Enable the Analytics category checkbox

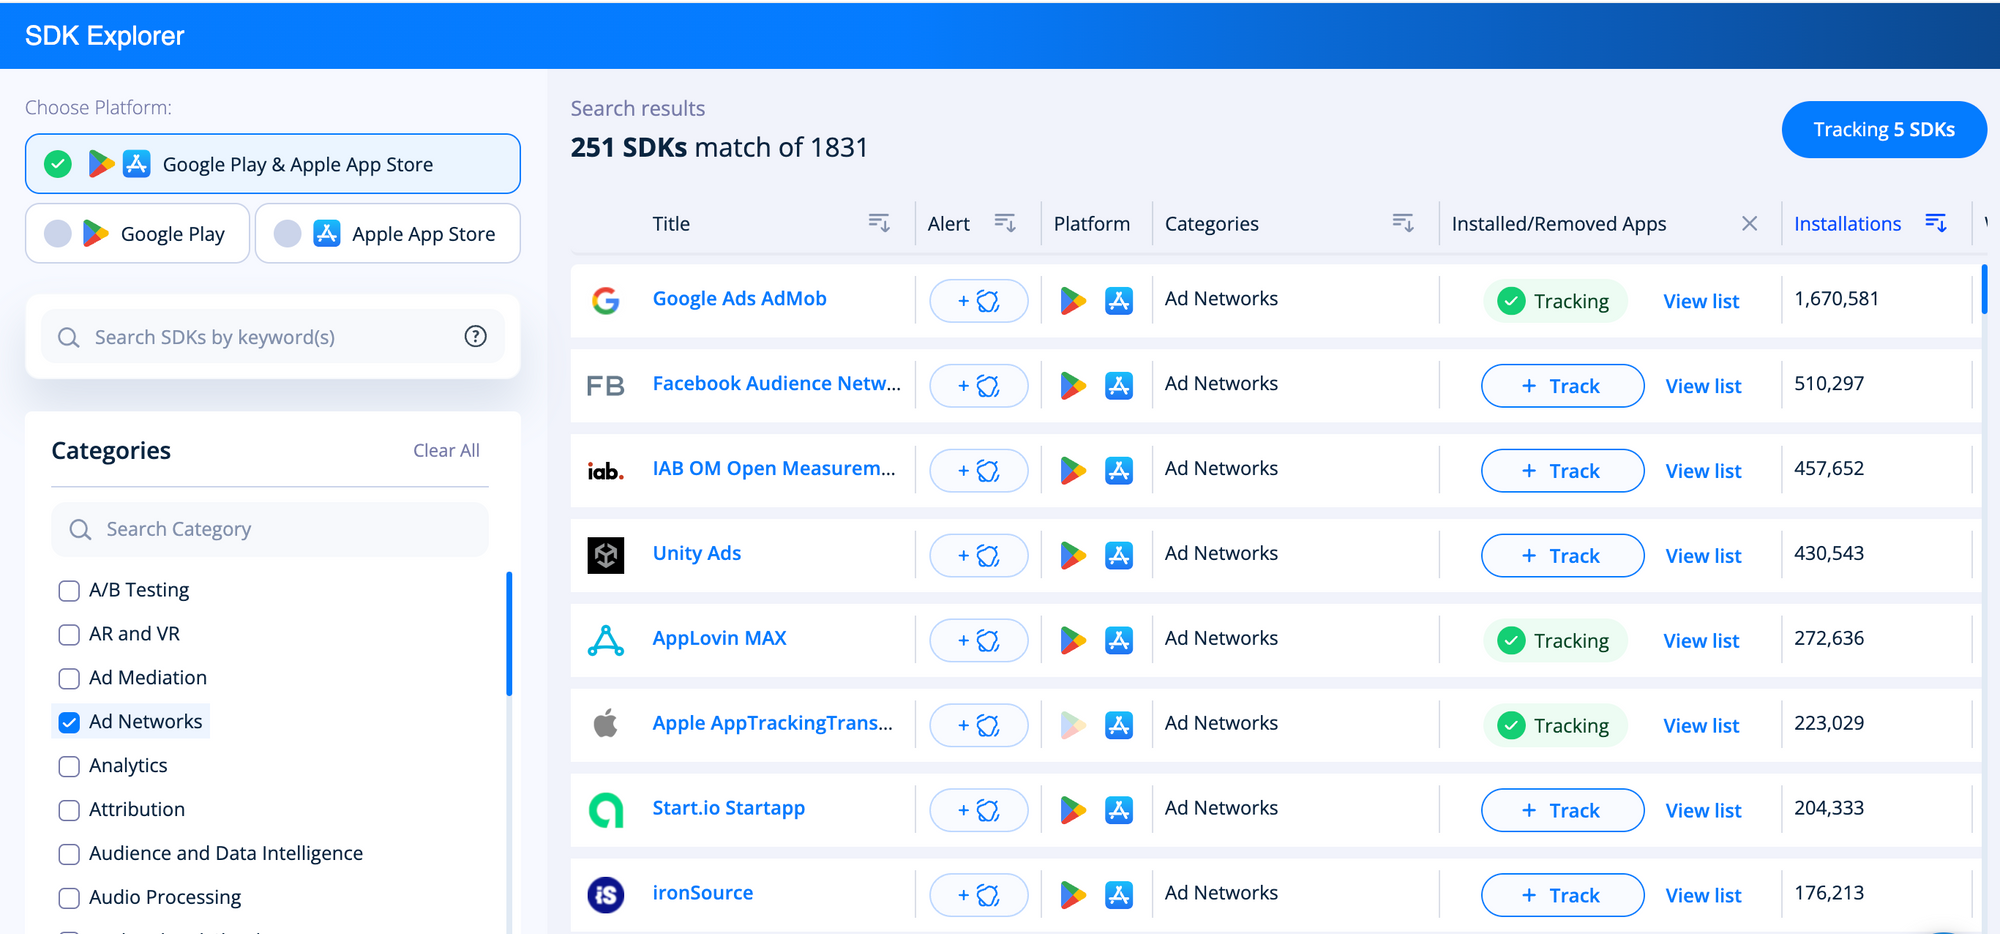[68, 766]
